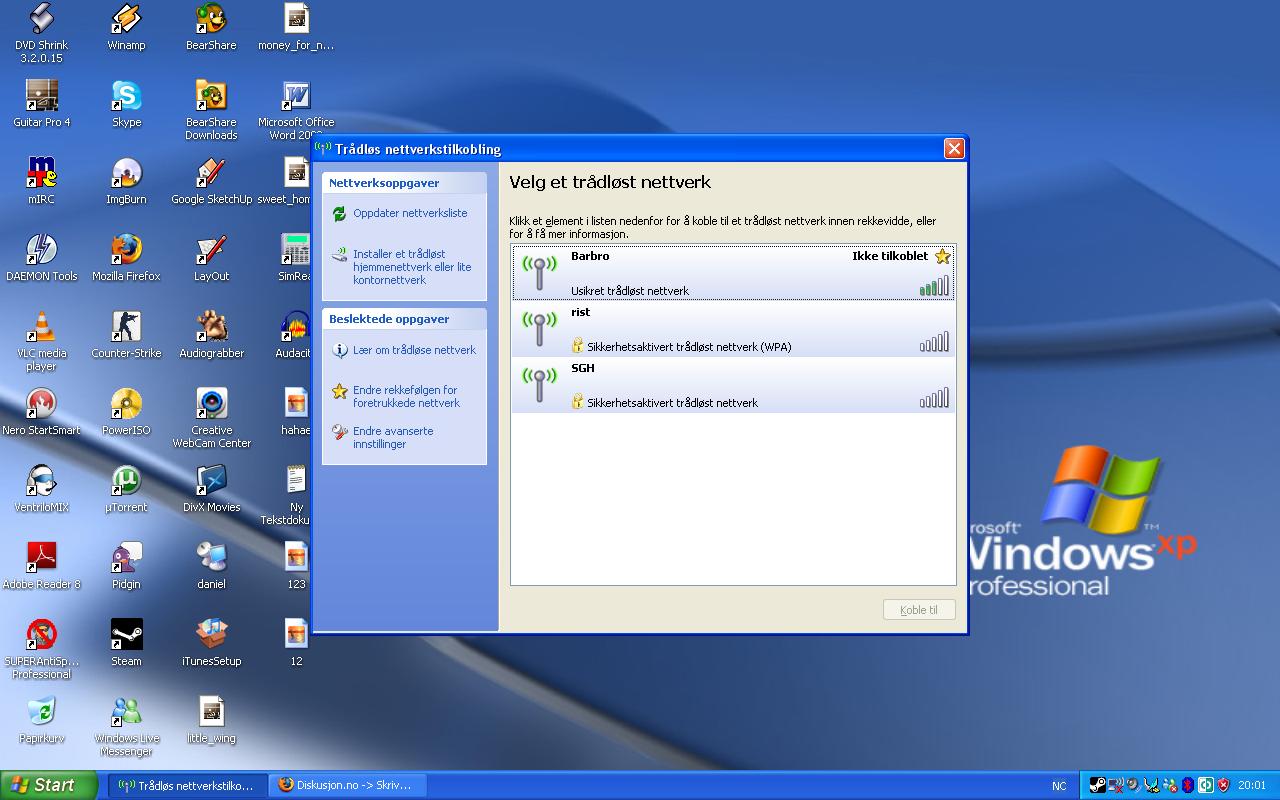The height and width of the screenshot is (800, 1280).
Task: Select the Skype desktop shortcut
Action: tap(126, 104)
